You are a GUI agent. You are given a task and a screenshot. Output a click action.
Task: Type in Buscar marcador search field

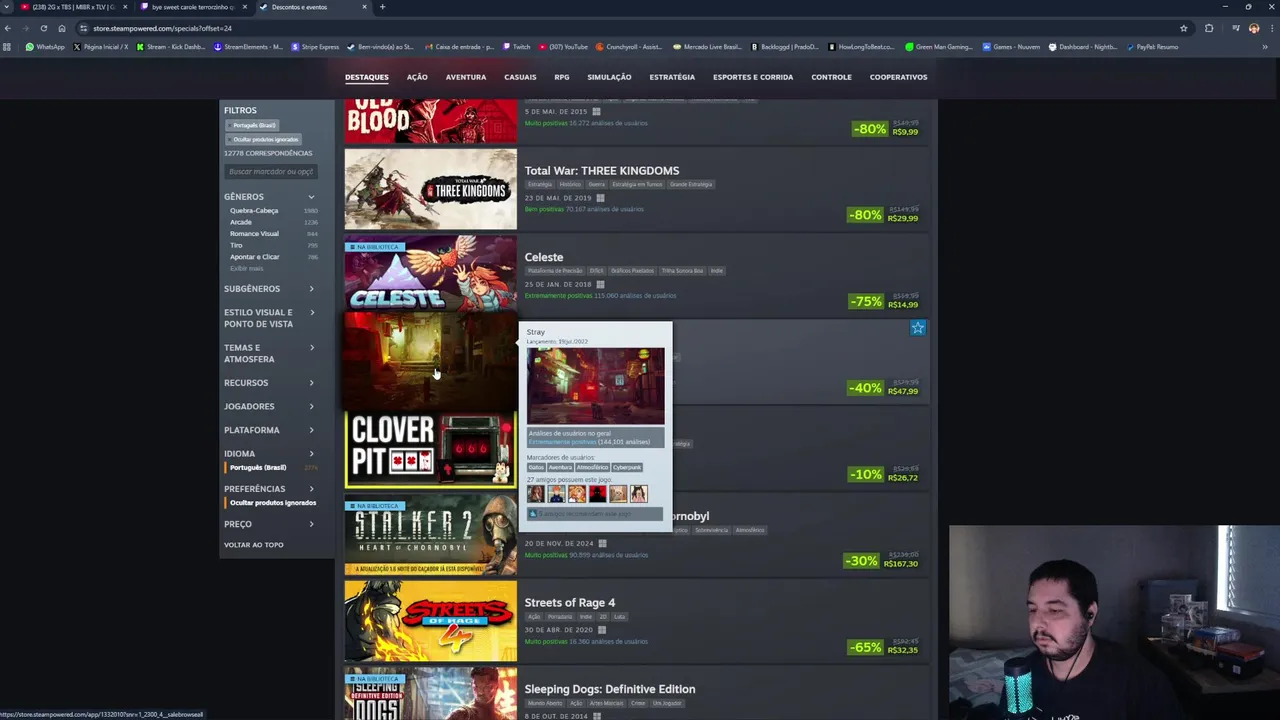pyautogui.click(x=271, y=172)
